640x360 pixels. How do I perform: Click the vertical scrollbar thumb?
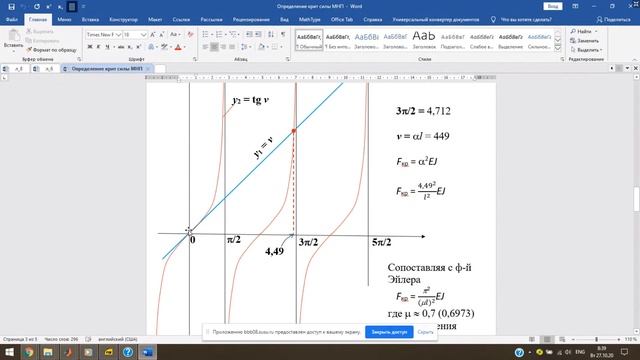[x=636, y=199]
